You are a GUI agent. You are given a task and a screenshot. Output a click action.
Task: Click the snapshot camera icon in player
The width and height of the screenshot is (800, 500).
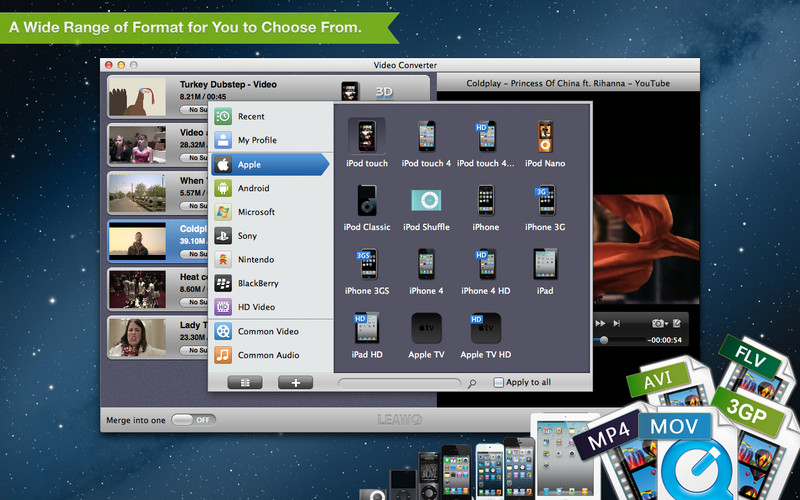657,323
